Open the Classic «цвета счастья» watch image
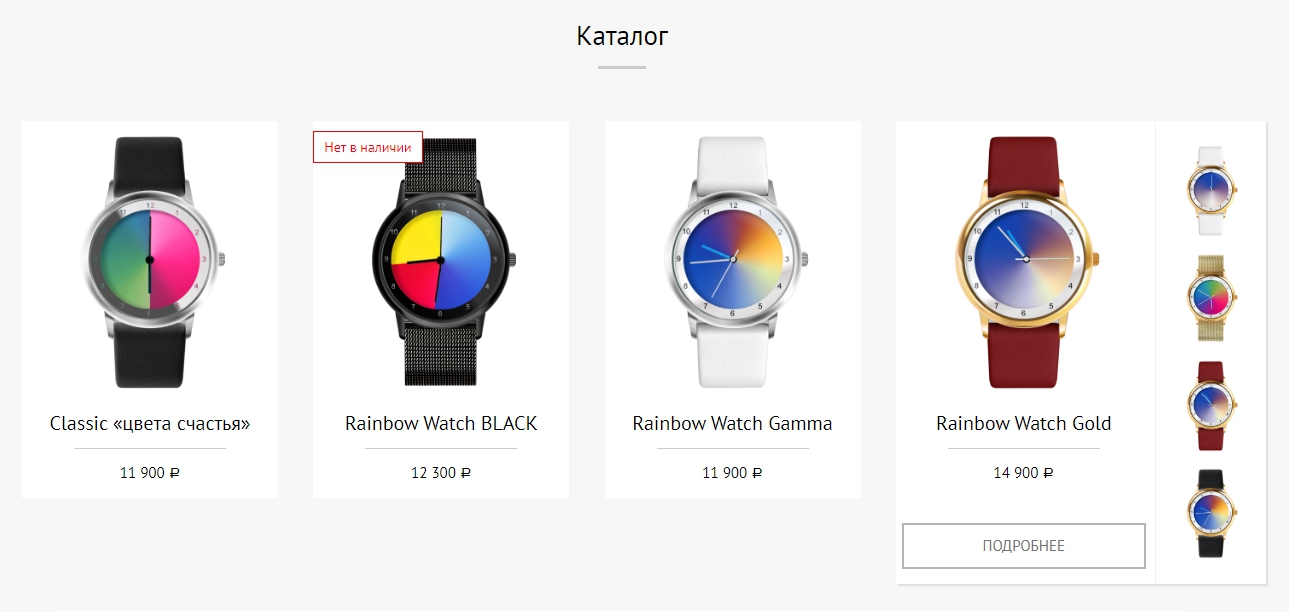Viewport: 1289px width, 612px height. tap(150, 262)
